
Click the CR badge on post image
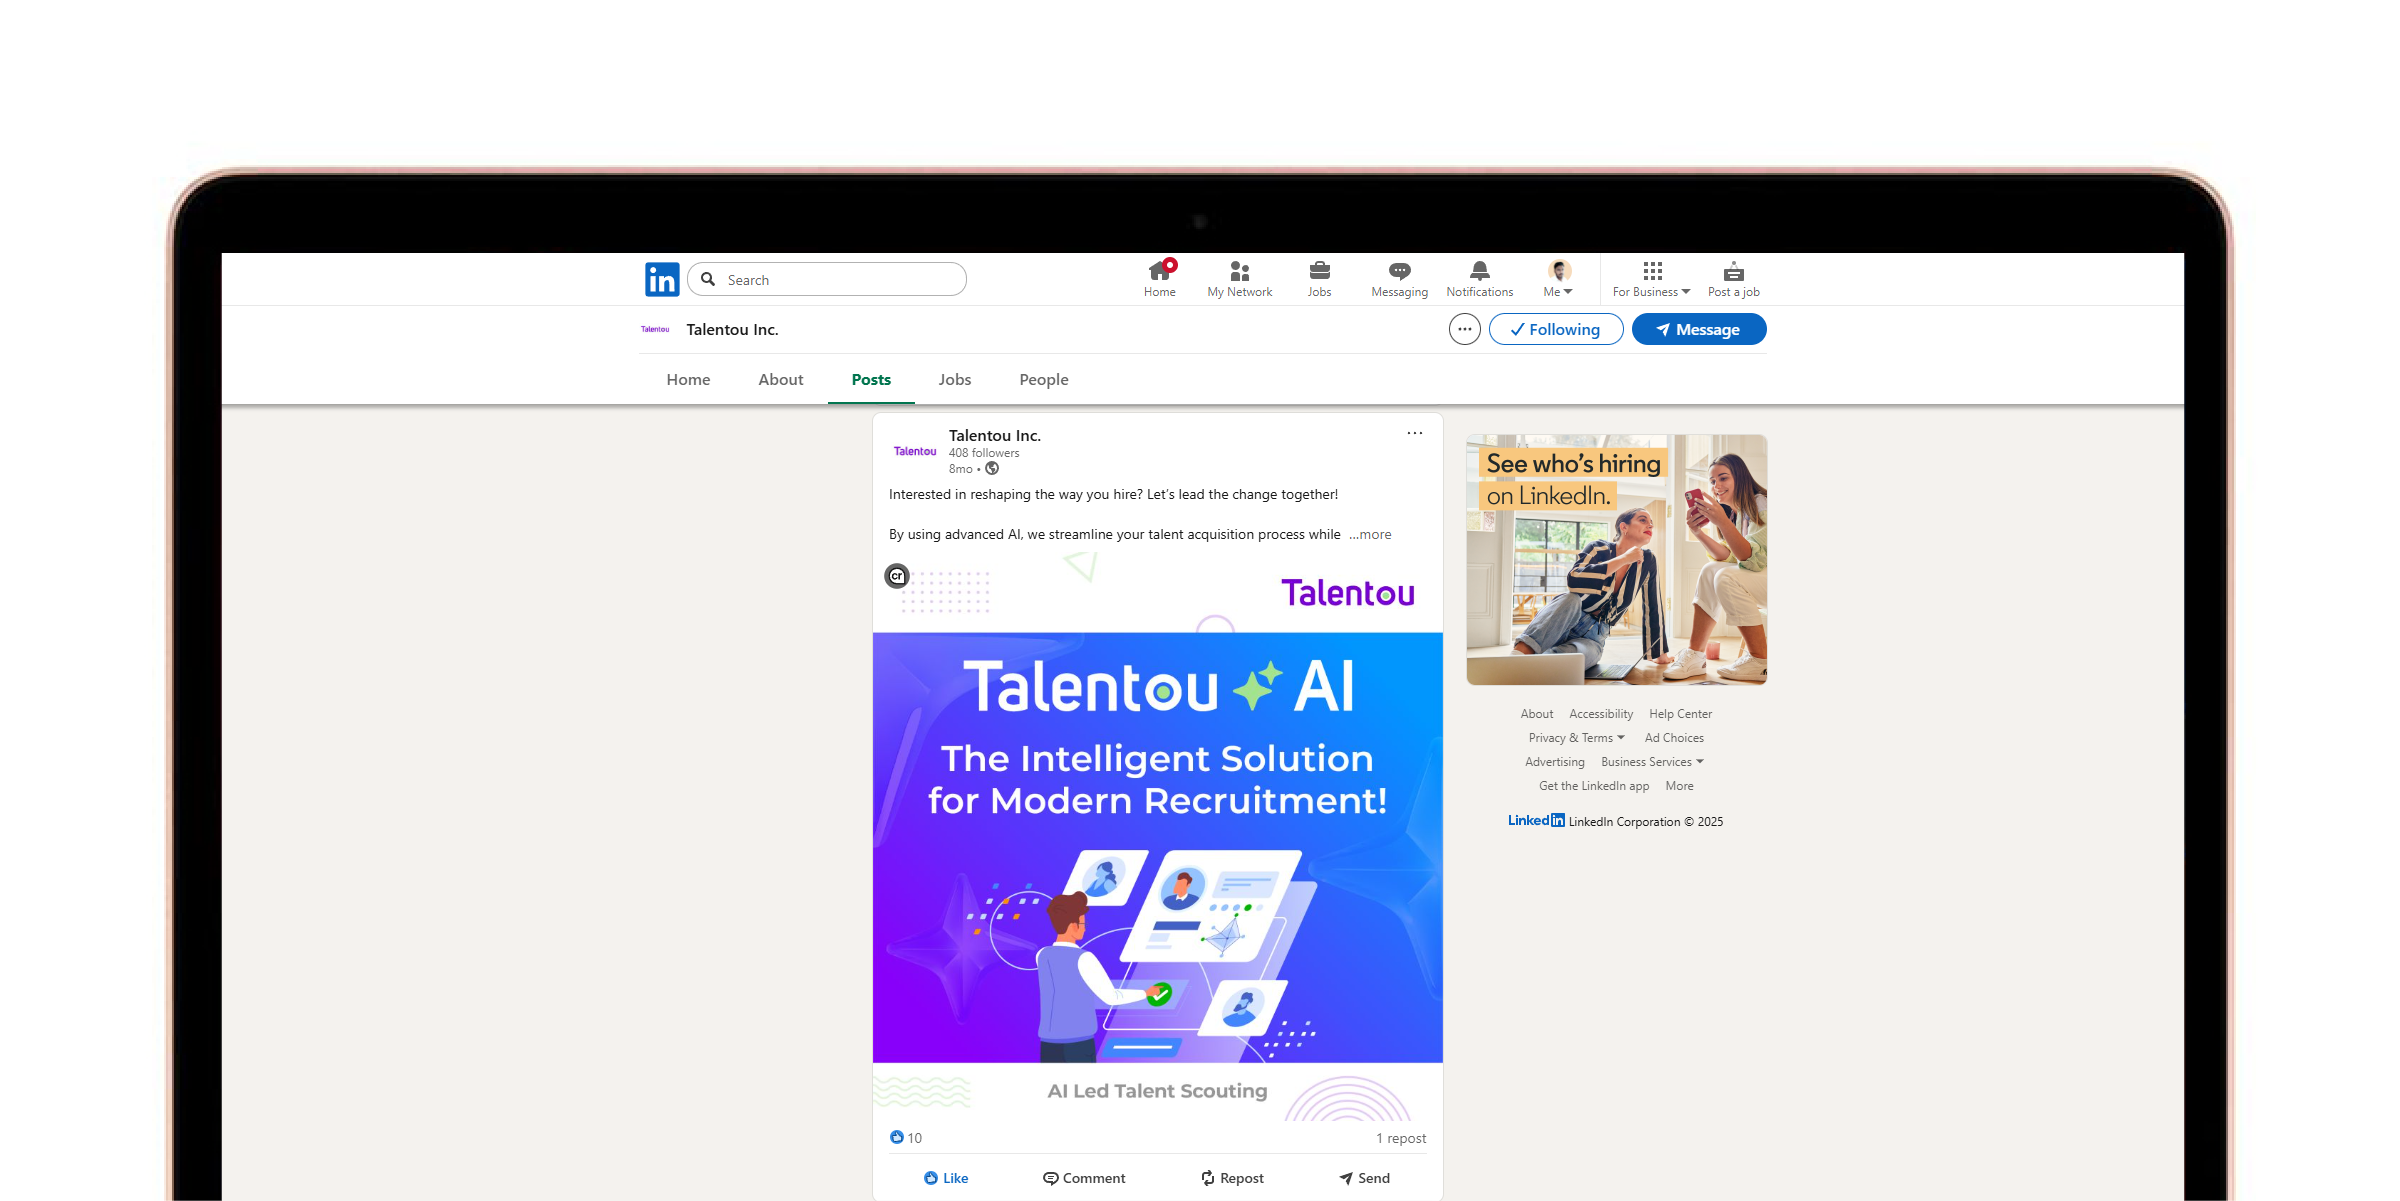(x=897, y=576)
